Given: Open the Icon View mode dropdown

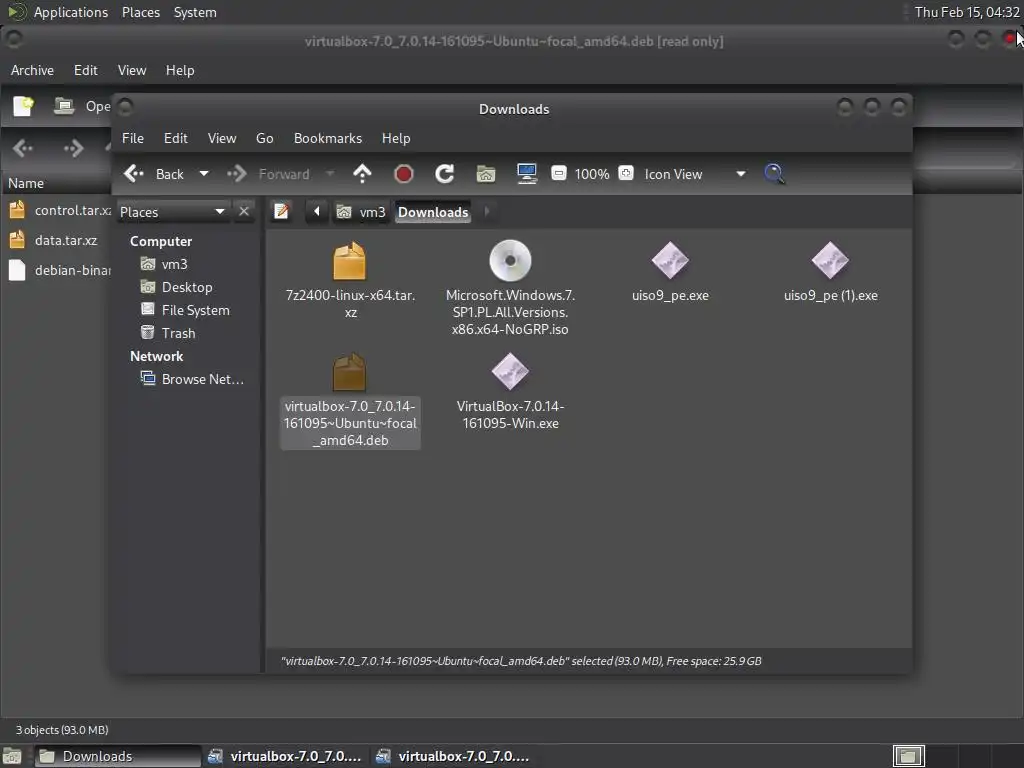Looking at the screenshot, I should (695, 174).
